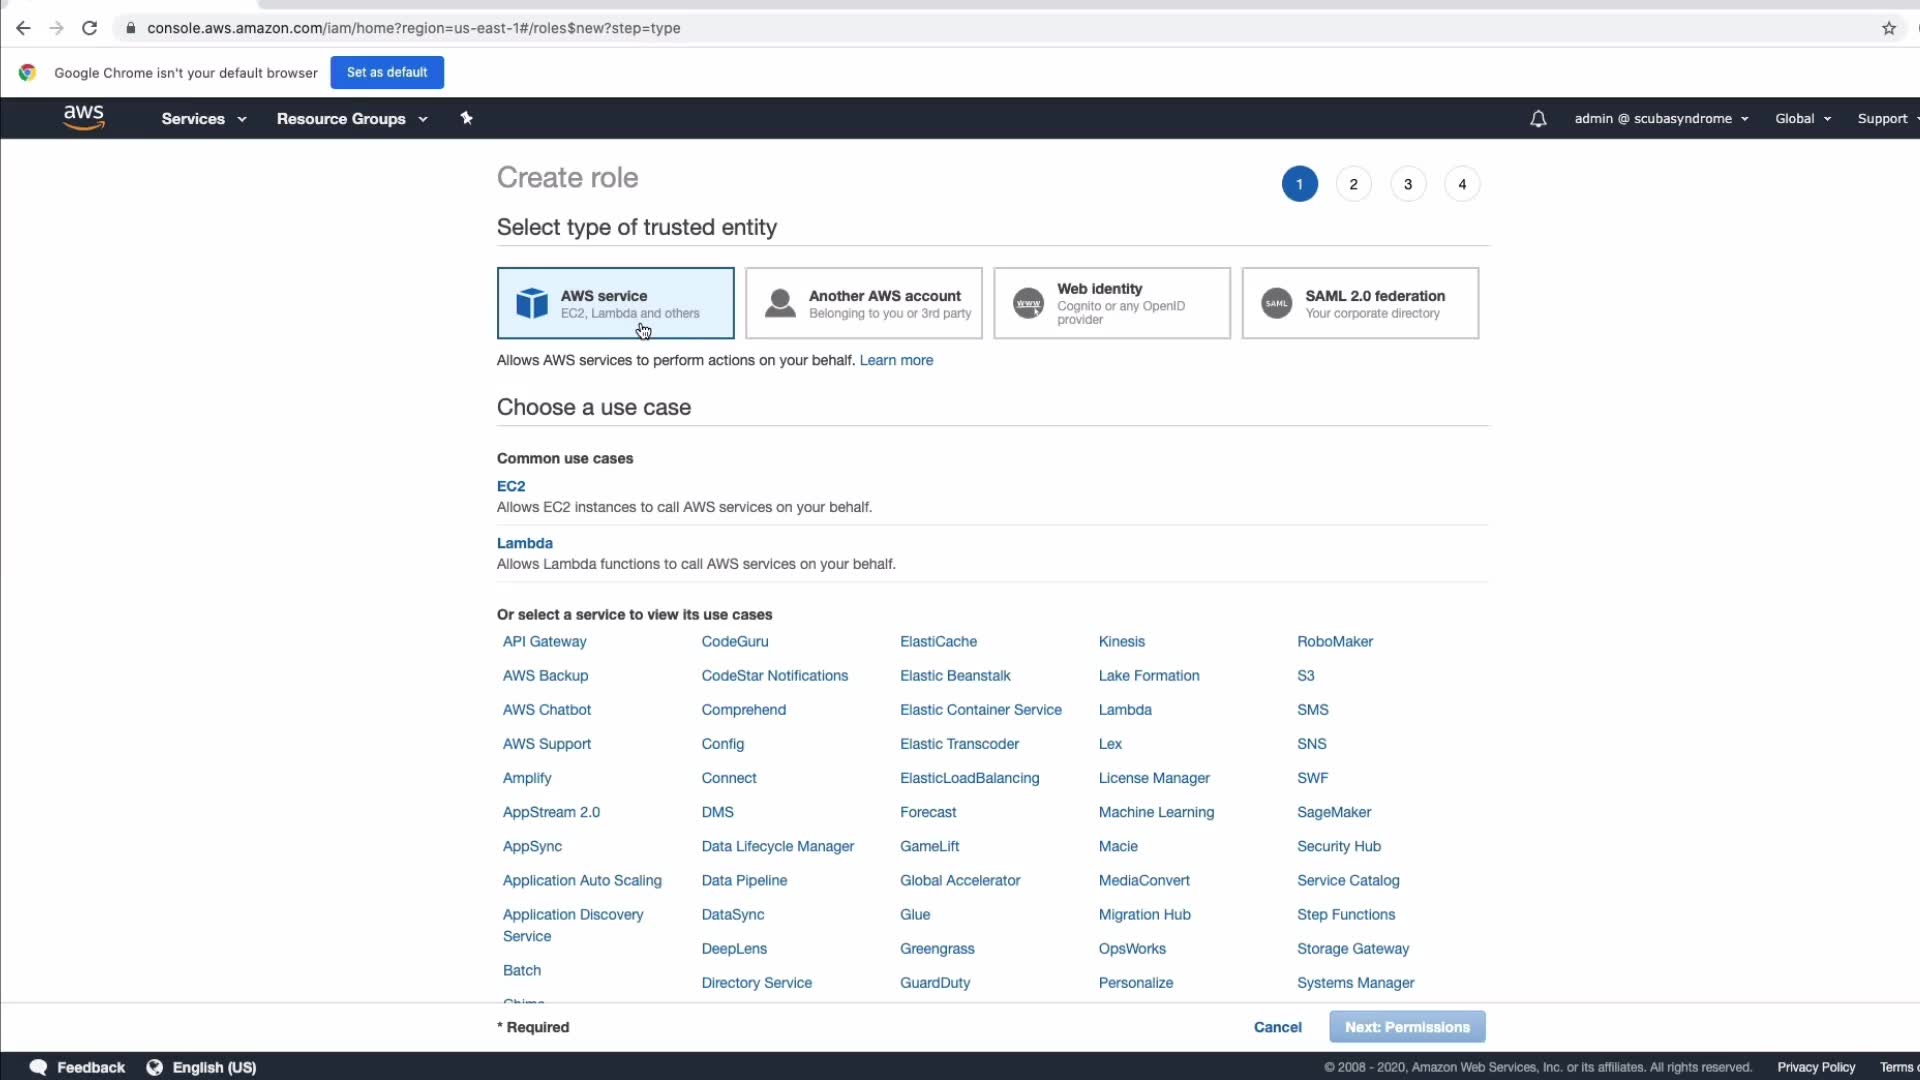Click the globe language icon
The width and height of the screenshot is (1920, 1080).
click(155, 1067)
